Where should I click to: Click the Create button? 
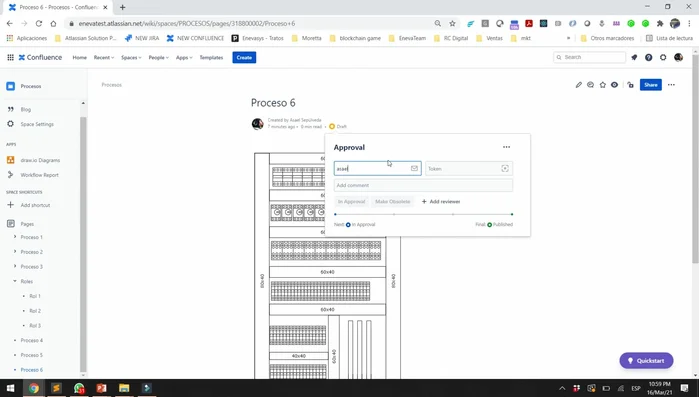tap(244, 57)
